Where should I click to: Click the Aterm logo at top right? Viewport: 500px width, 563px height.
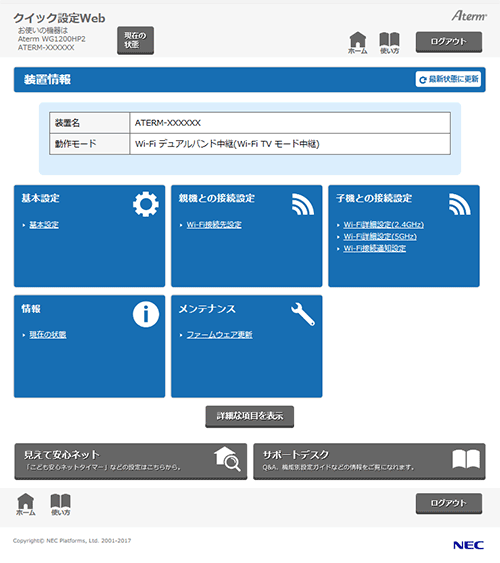pyautogui.click(x=469, y=16)
